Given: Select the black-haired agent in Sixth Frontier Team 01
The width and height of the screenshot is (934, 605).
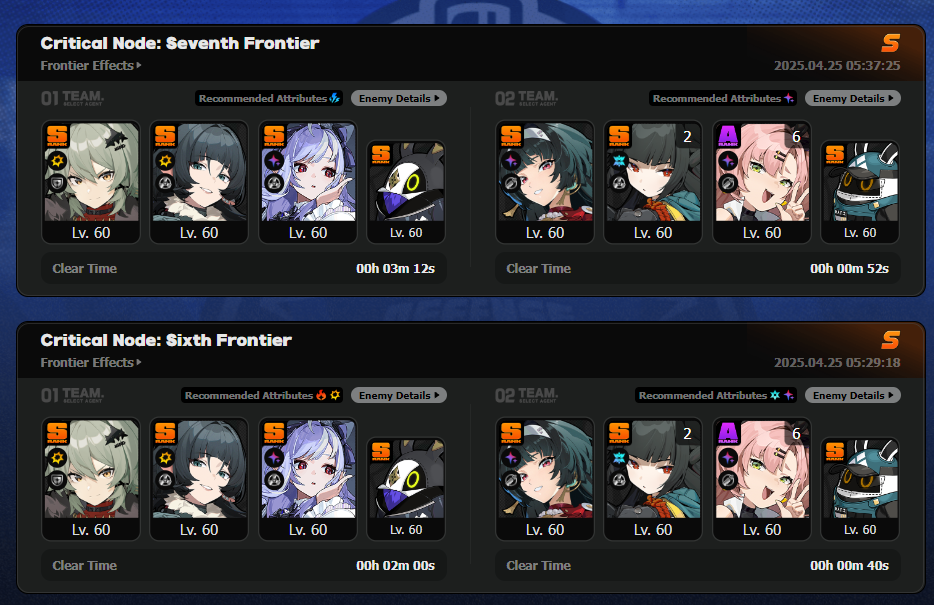Looking at the screenshot, I should (x=199, y=479).
